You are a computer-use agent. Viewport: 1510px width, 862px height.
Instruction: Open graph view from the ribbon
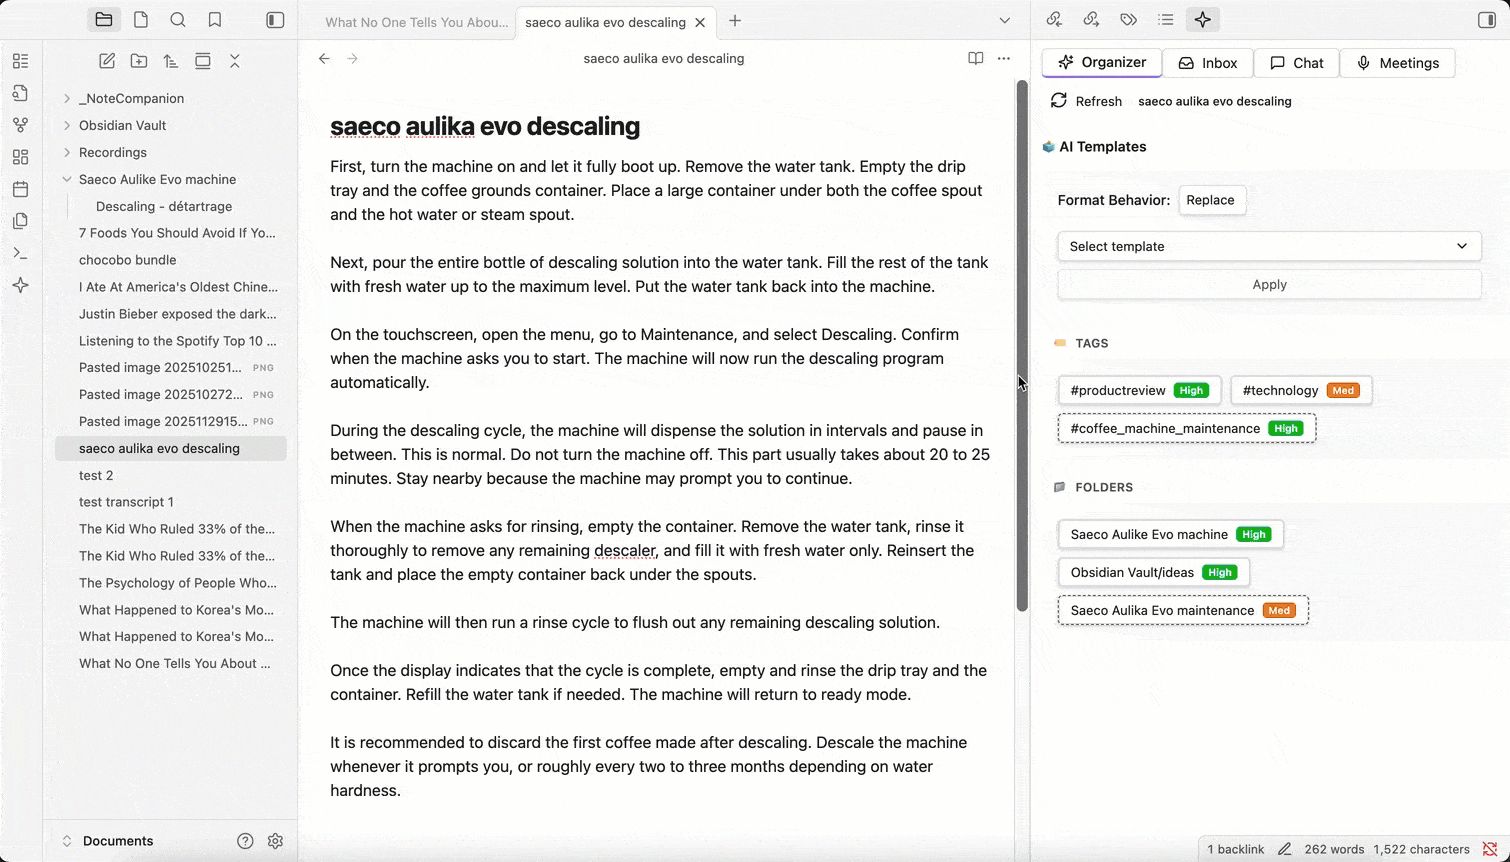point(21,125)
